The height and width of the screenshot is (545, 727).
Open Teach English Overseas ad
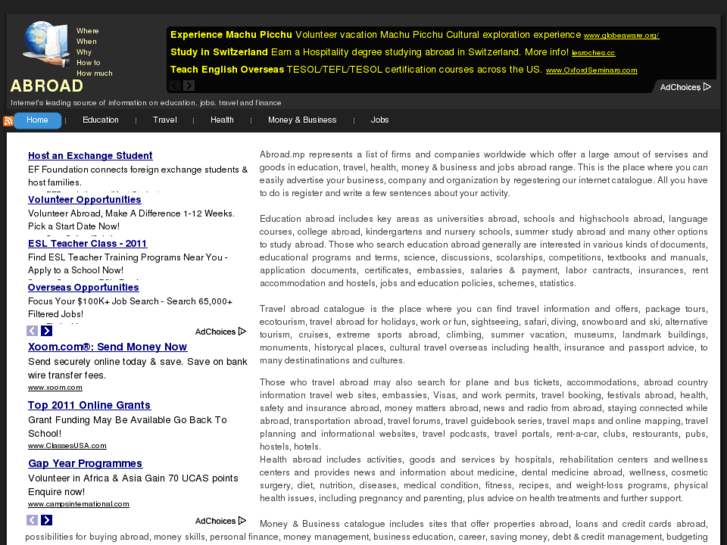point(227,70)
